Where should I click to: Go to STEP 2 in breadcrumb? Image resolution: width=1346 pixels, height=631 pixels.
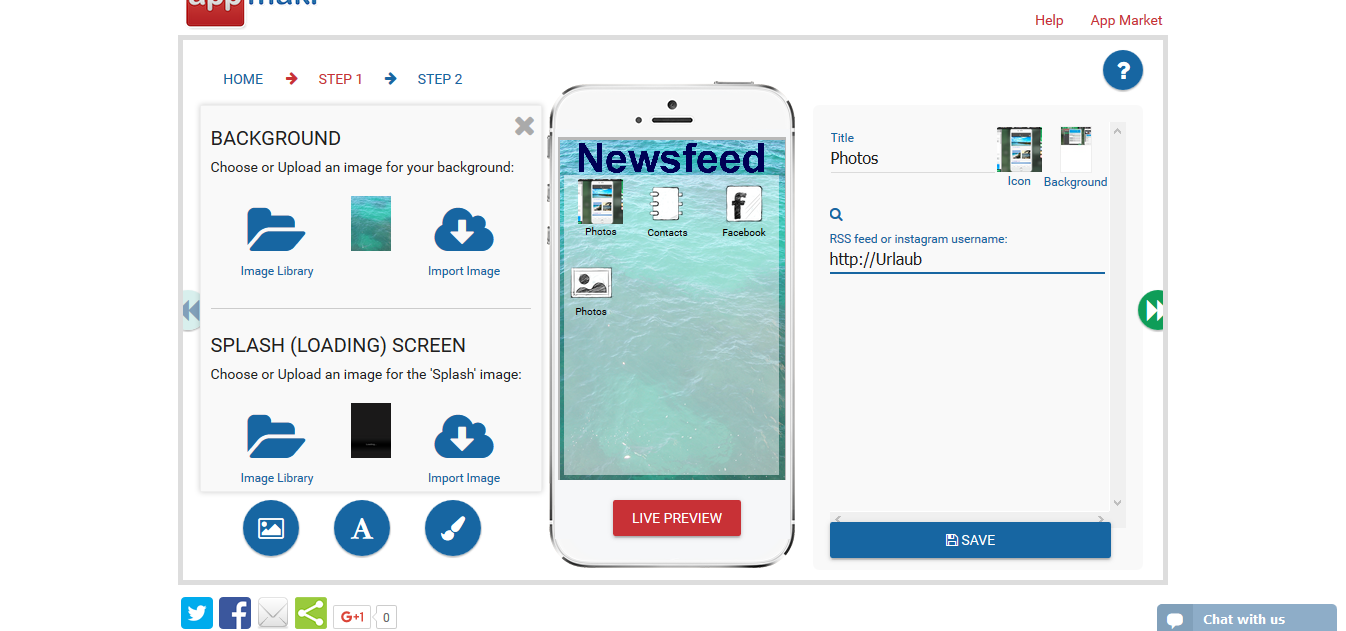tap(439, 79)
